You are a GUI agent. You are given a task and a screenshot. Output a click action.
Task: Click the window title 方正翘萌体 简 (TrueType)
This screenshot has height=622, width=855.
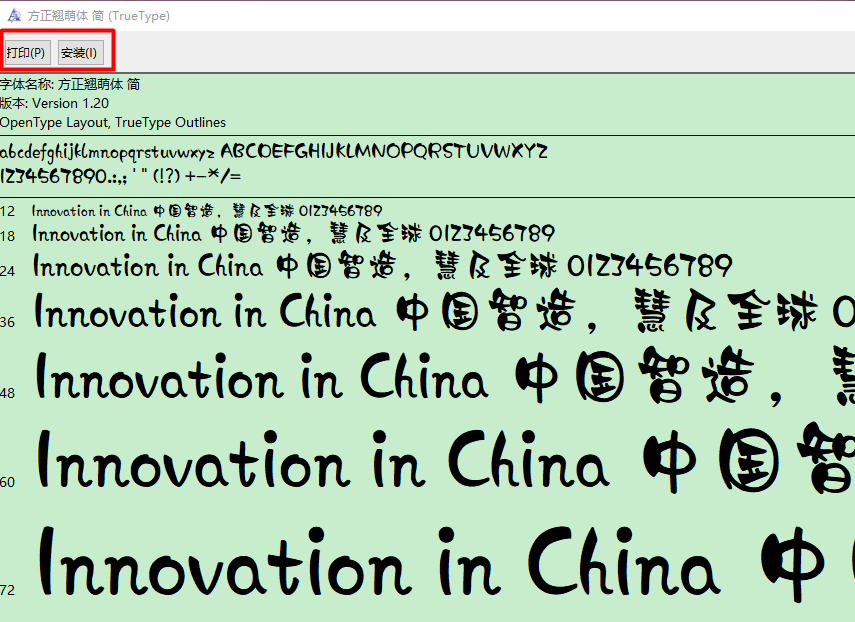click(x=99, y=16)
